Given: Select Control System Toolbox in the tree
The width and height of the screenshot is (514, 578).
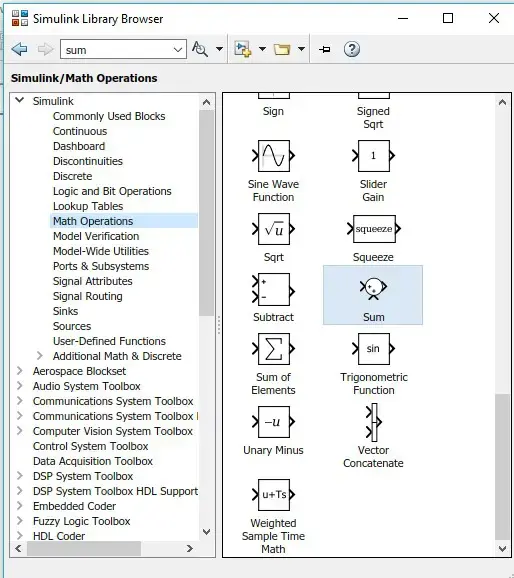Looking at the screenshot, I should pyautogui.click(x=90, y=446).
